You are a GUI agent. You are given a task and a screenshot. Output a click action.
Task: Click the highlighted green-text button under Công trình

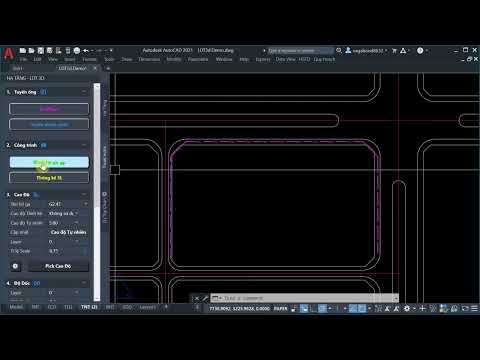tap(49, 162)
